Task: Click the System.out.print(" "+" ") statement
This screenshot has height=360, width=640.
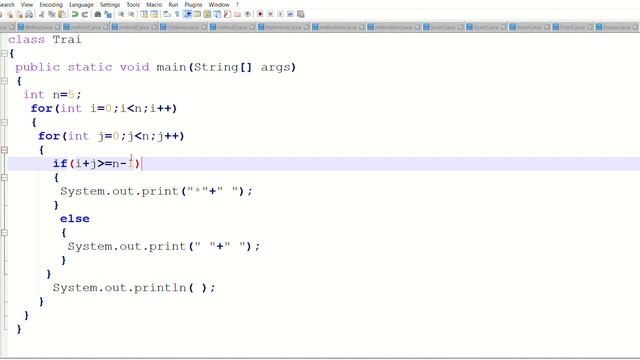Action: pos(164,247)
